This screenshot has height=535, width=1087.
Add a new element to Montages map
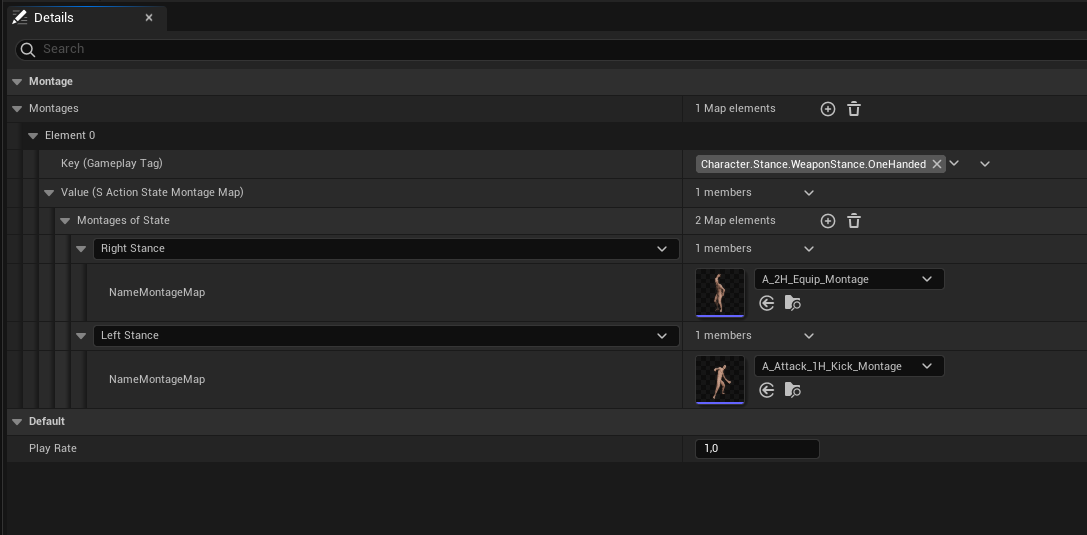(827, 109)
